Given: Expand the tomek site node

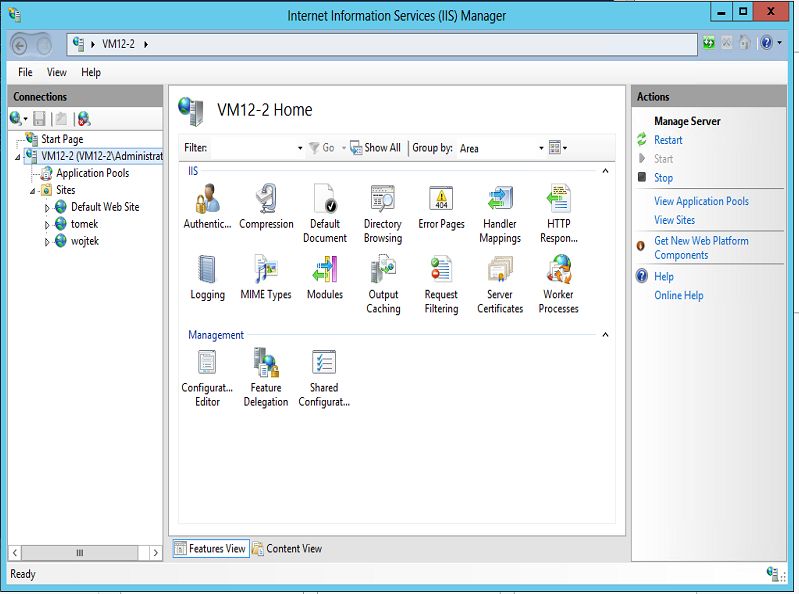Looking at the screenshot, I should click(x=47, y=225).
